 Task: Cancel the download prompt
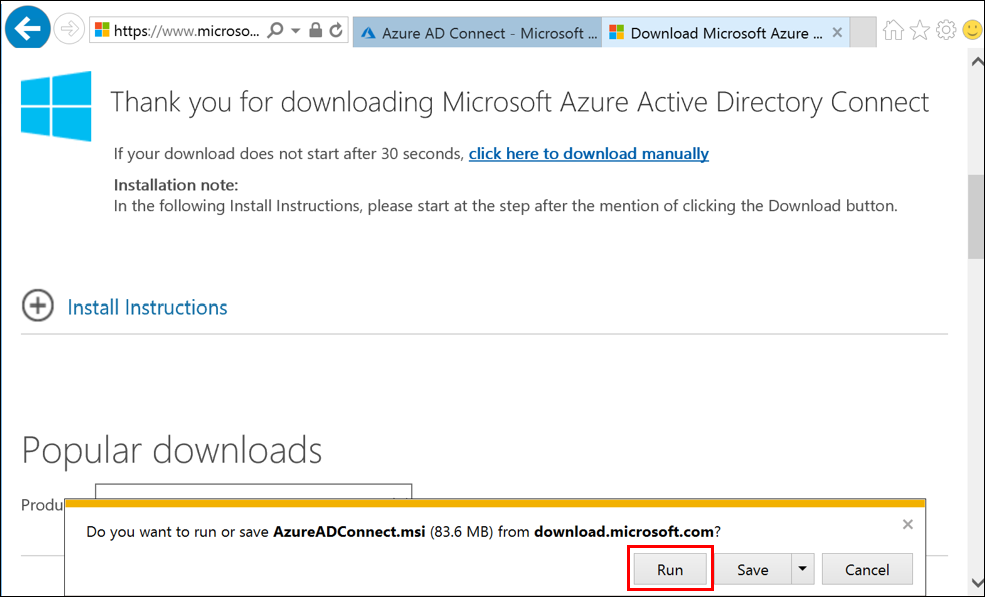pyautogui.click(x=867, y=569)
